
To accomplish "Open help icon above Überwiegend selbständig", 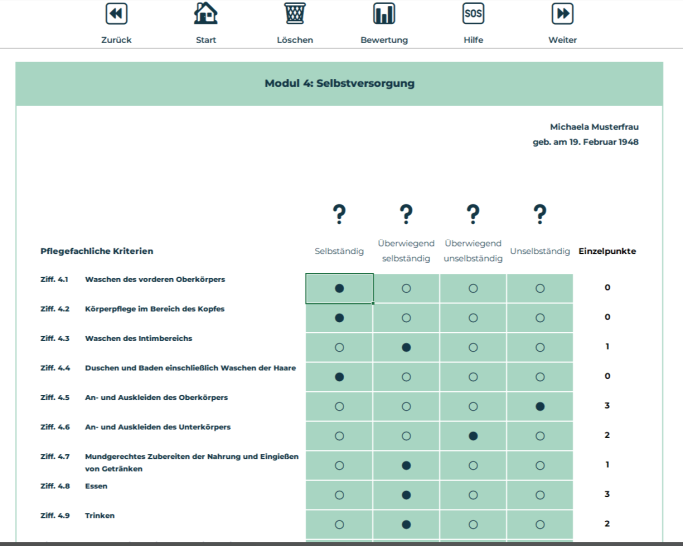I will pos(406,213).
